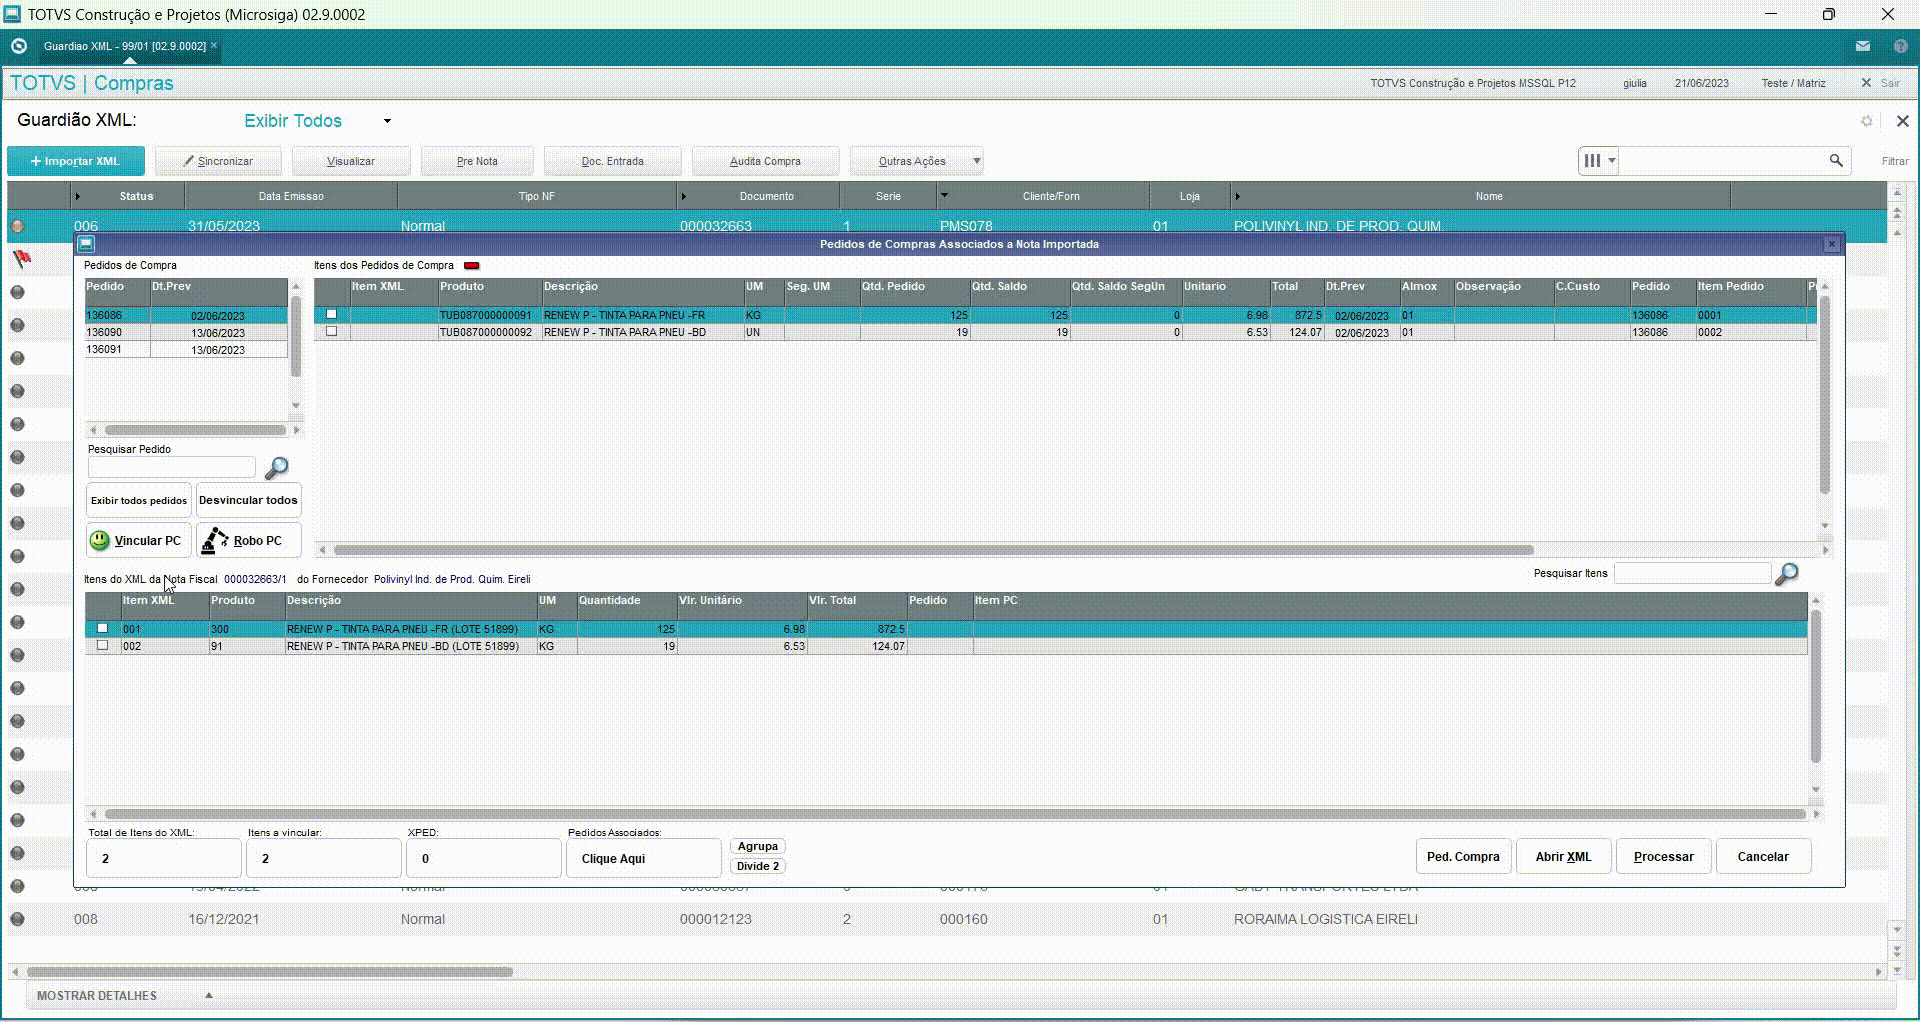This screenshot has width=1920, height=1022.
Task: Click the main filter search field
Action: [x=1723, y=160]
